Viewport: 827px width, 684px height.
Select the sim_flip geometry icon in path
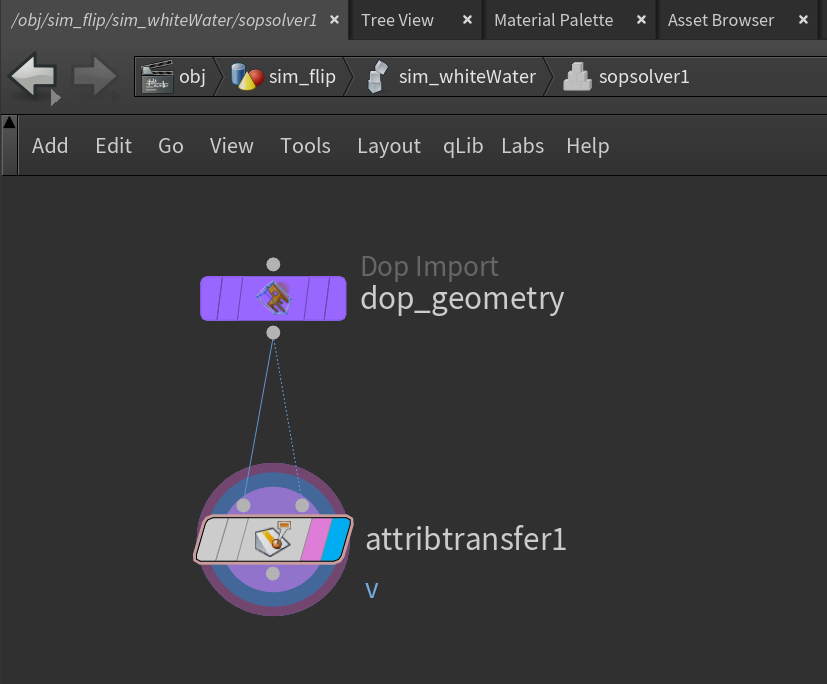[x=247, y=77]
